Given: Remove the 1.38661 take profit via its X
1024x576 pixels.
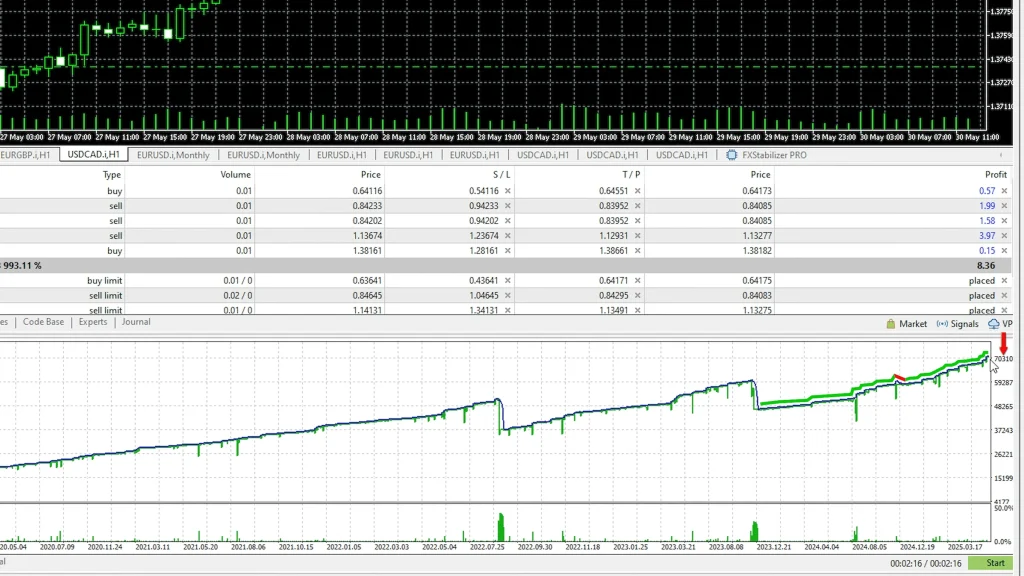Looking at the screenshot, I should click(x=637, y=250).
